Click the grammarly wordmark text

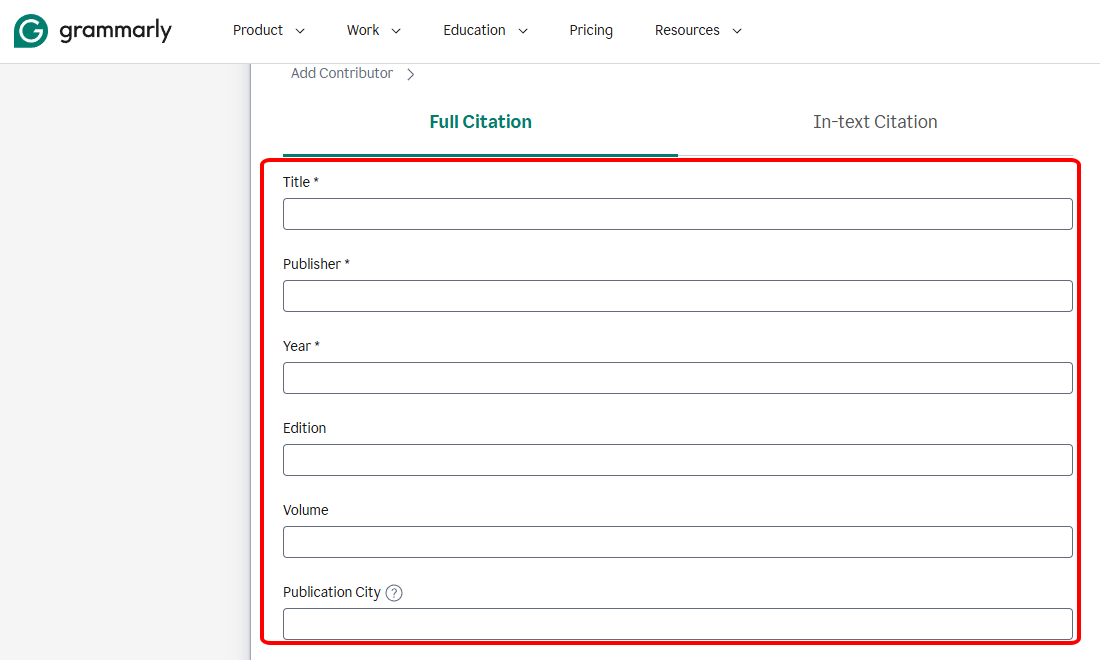116,31
